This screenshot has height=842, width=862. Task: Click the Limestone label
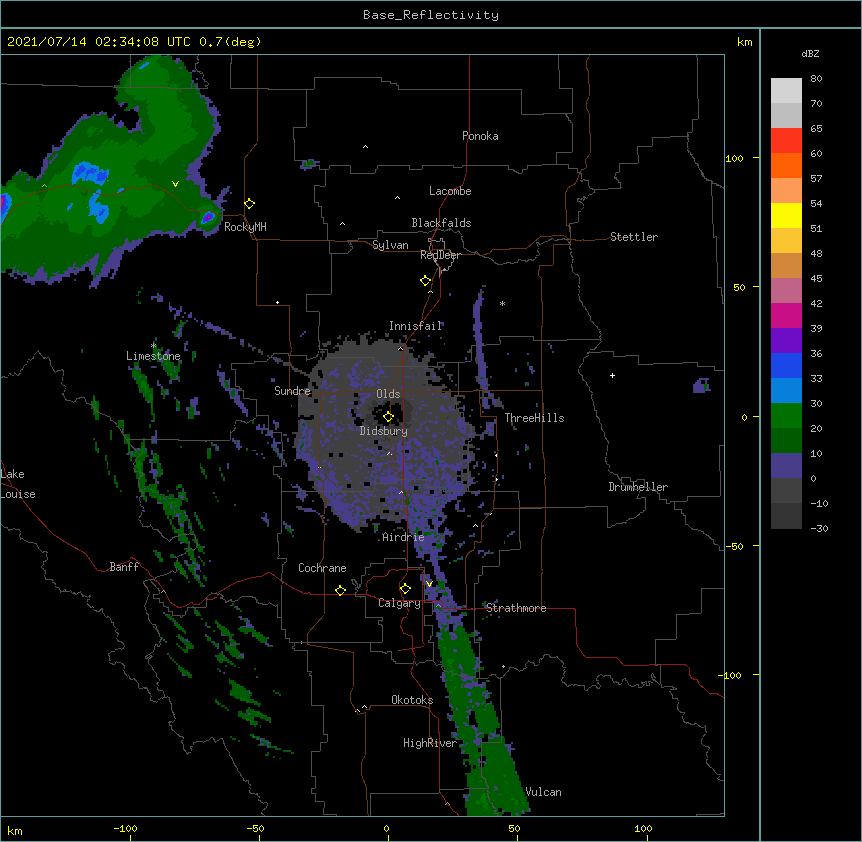153,356
